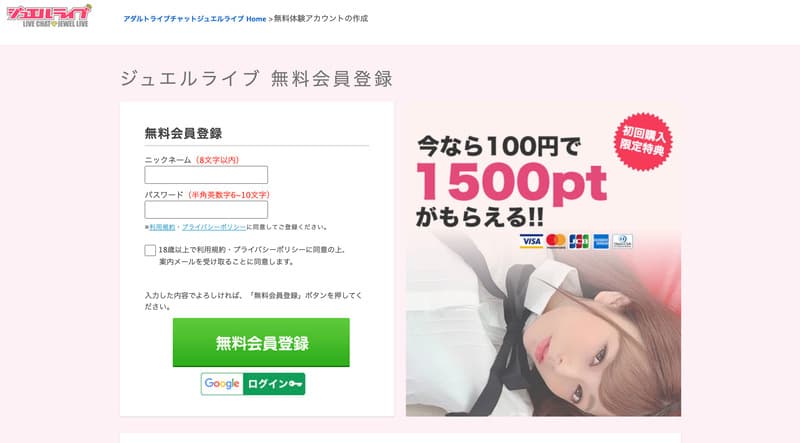This screenshot has height=443, width=800.
Task: Focus the パスワード input field
Action: (x=206, y=209)
